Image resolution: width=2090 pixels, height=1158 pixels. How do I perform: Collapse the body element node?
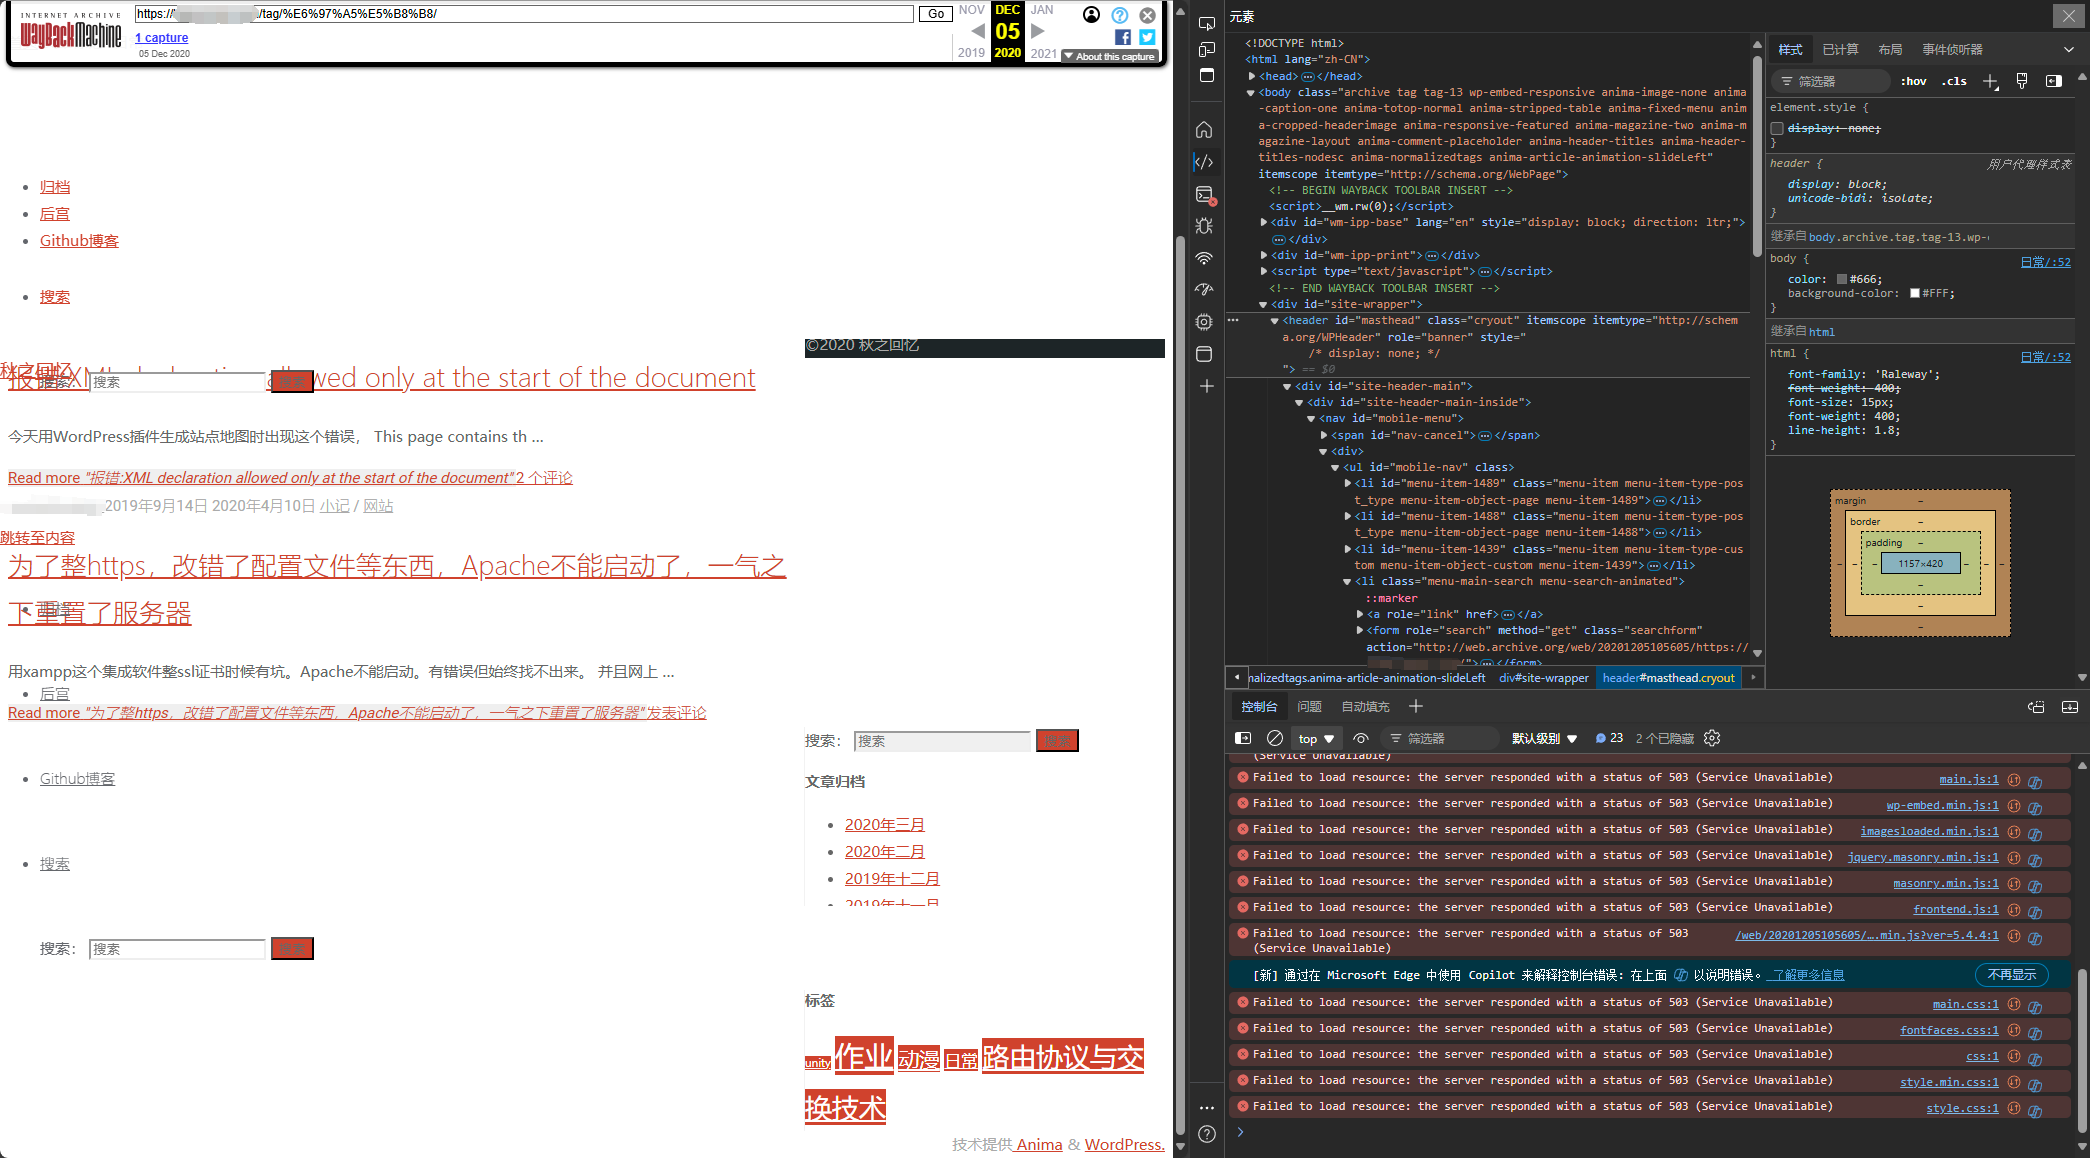1251,92
